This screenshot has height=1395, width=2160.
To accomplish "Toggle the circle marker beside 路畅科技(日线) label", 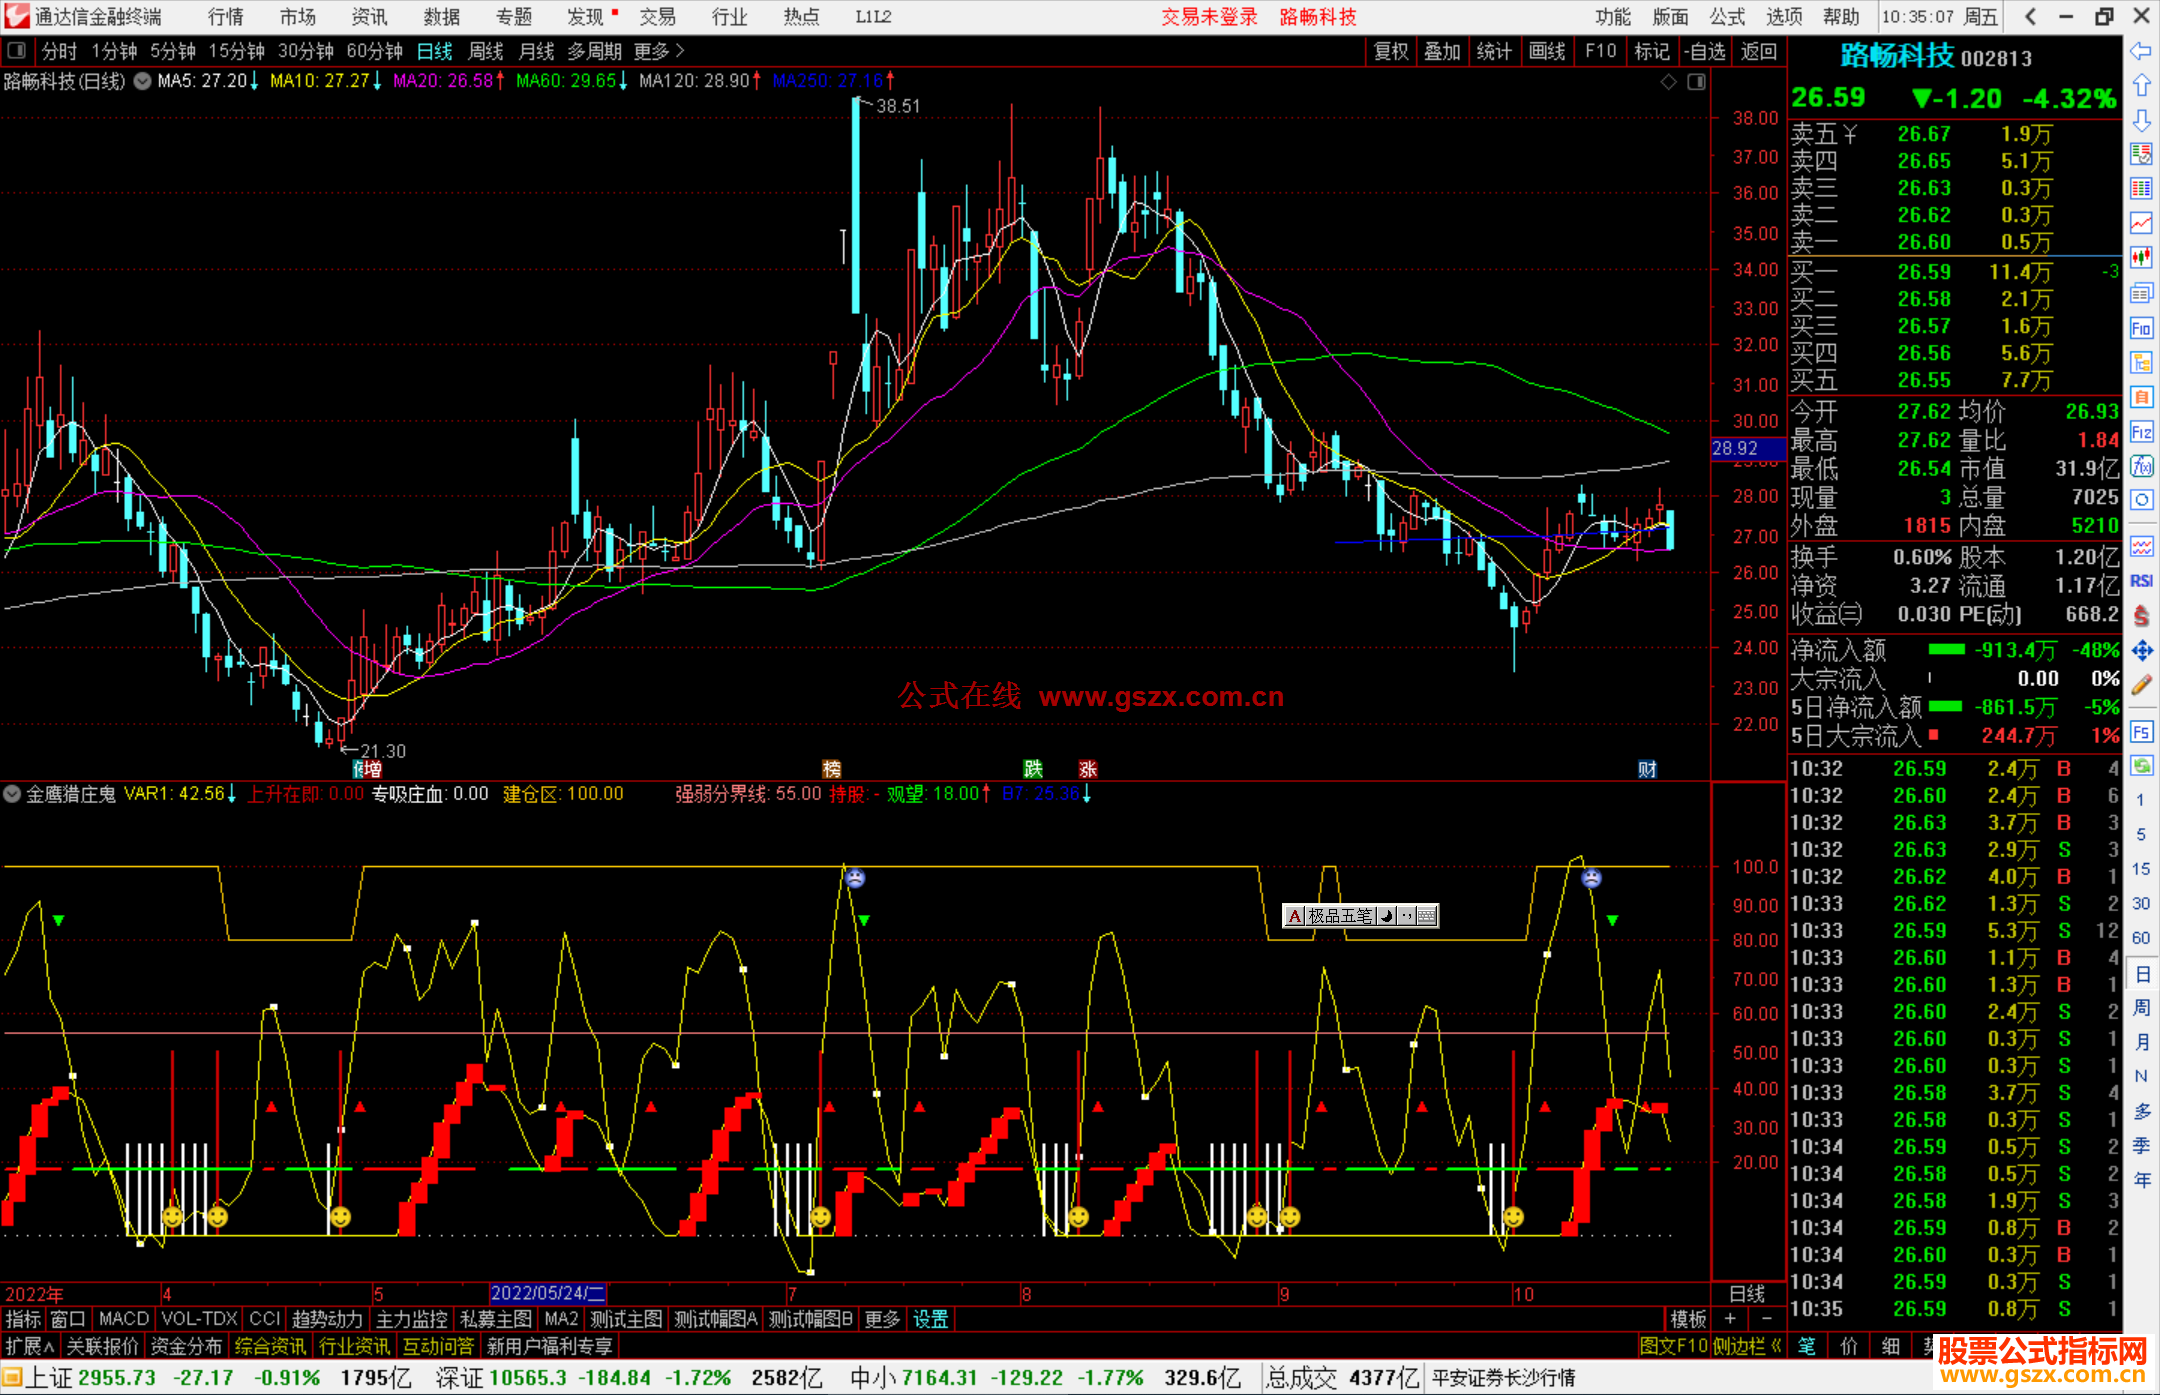I will pos(142,81).
